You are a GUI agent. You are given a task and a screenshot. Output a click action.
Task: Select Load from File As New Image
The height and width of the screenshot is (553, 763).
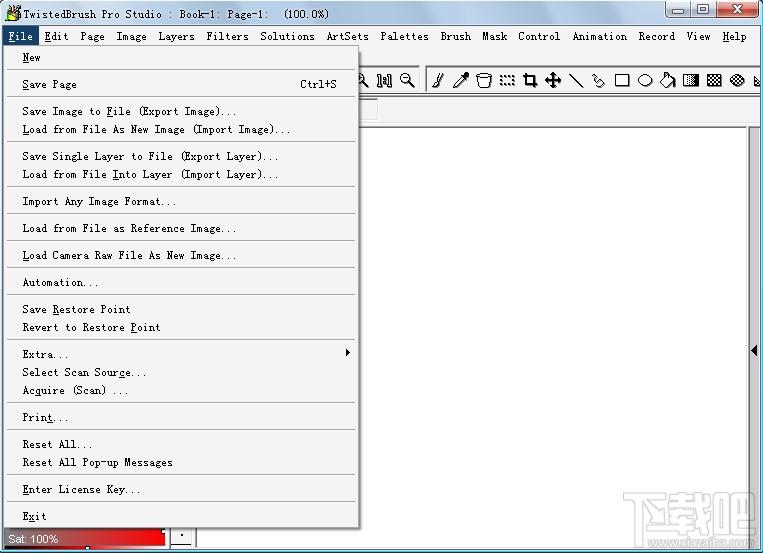[x=181, y=129]
